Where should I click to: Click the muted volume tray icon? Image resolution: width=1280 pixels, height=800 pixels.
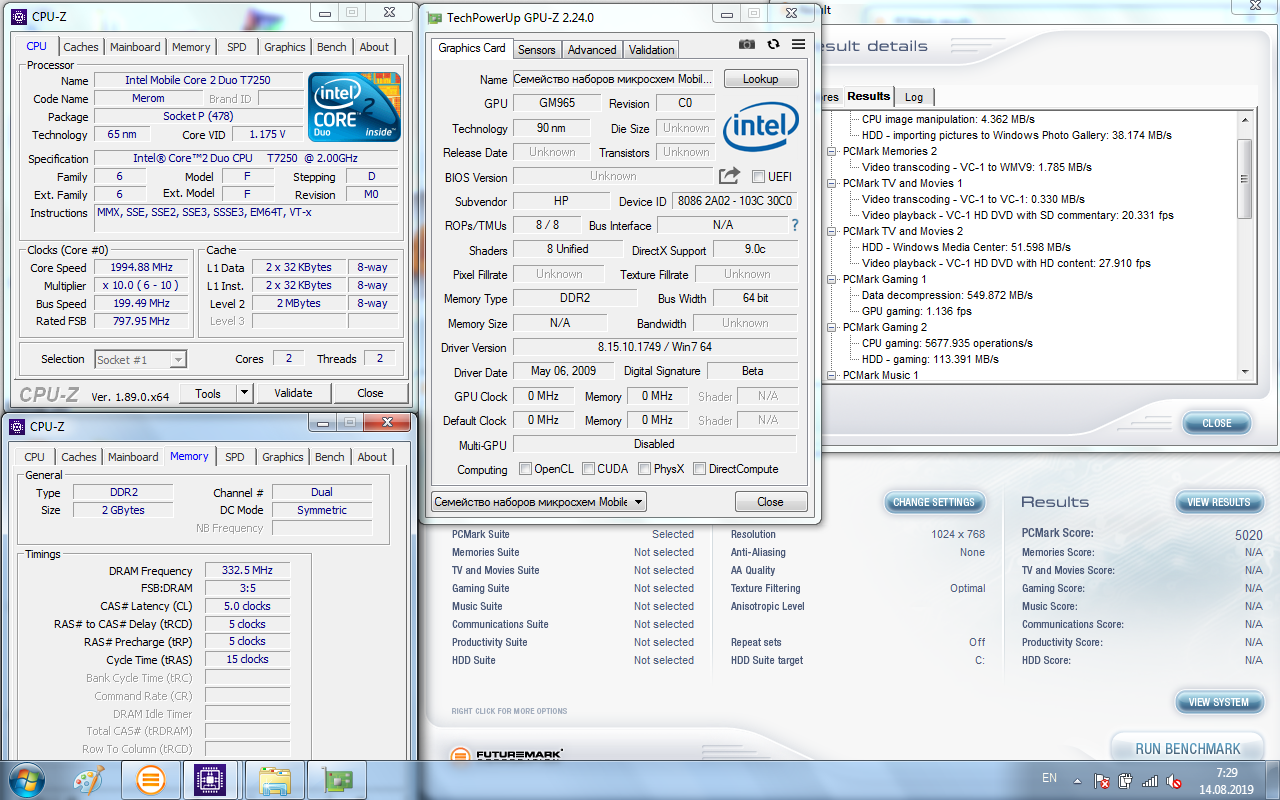(x=1175, y=781)
